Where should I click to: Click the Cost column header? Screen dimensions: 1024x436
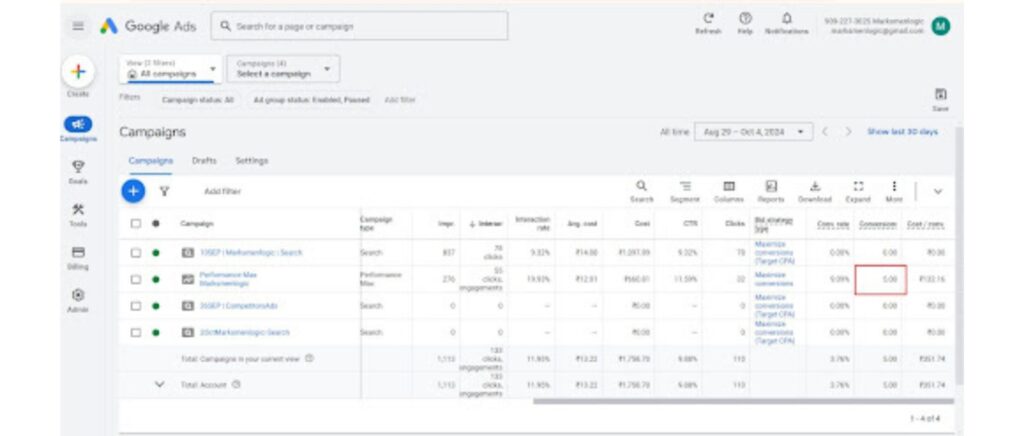pyautogui.click(x=641, y=224)
